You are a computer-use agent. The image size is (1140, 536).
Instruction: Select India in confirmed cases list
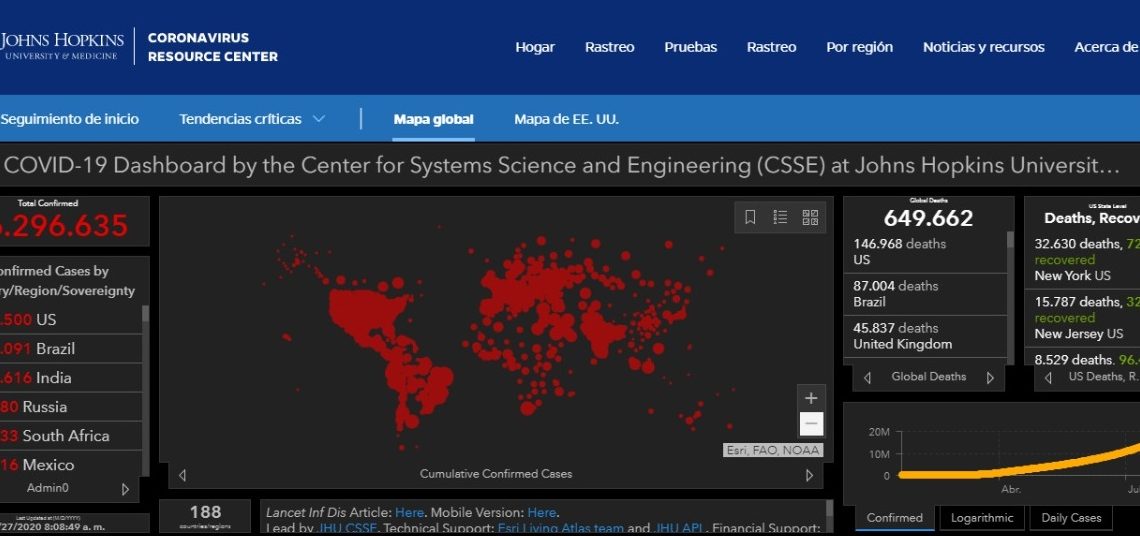click(71, 377)
